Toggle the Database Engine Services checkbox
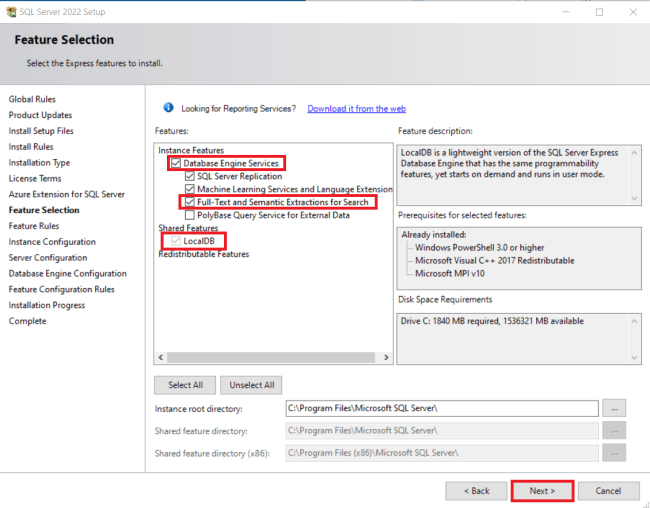The width and height of the screenshot is (650, 508). click(176, 163)
